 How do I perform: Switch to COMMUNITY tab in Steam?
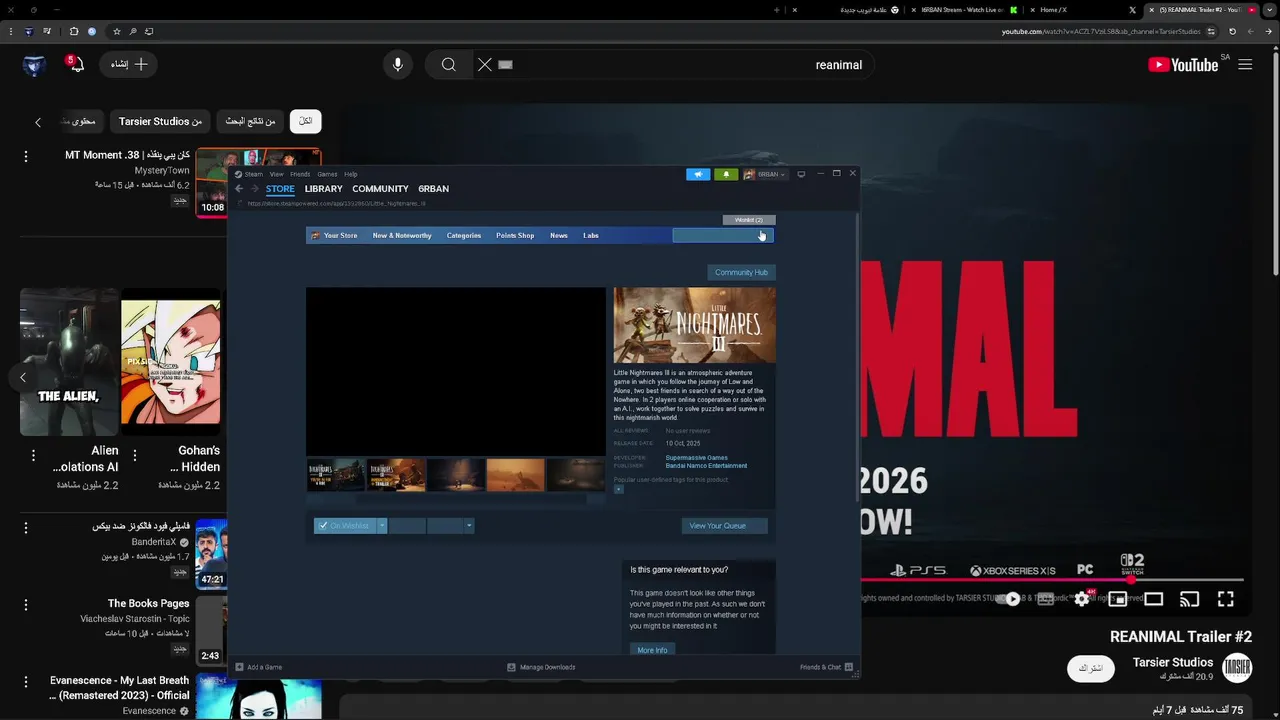pos(380,189)
